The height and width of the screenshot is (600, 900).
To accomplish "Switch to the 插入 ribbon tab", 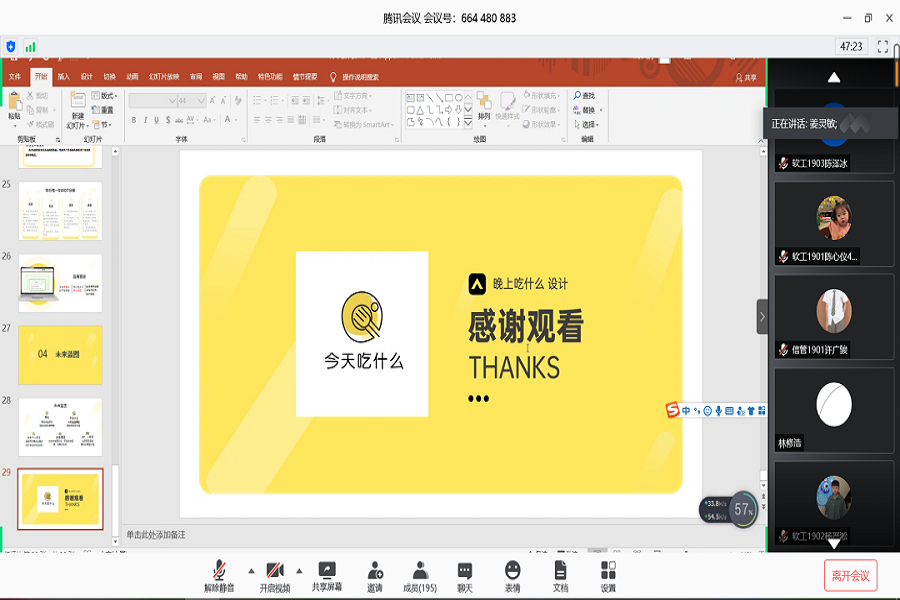I will 64,77.
